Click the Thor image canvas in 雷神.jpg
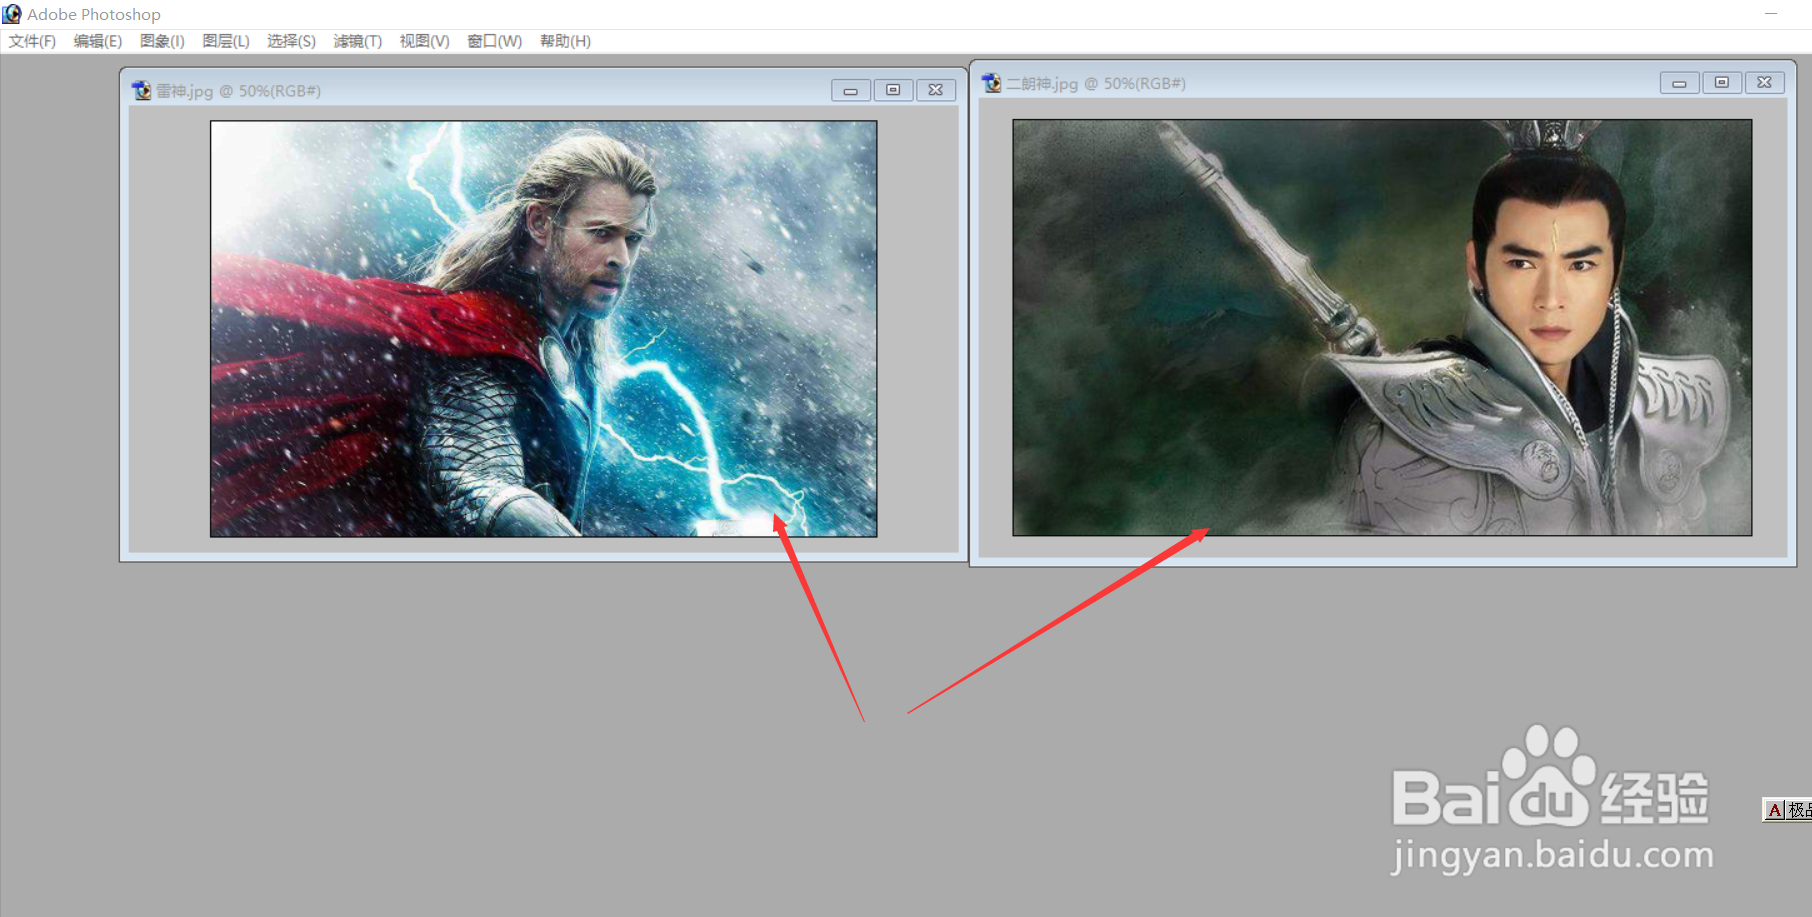 544,329
